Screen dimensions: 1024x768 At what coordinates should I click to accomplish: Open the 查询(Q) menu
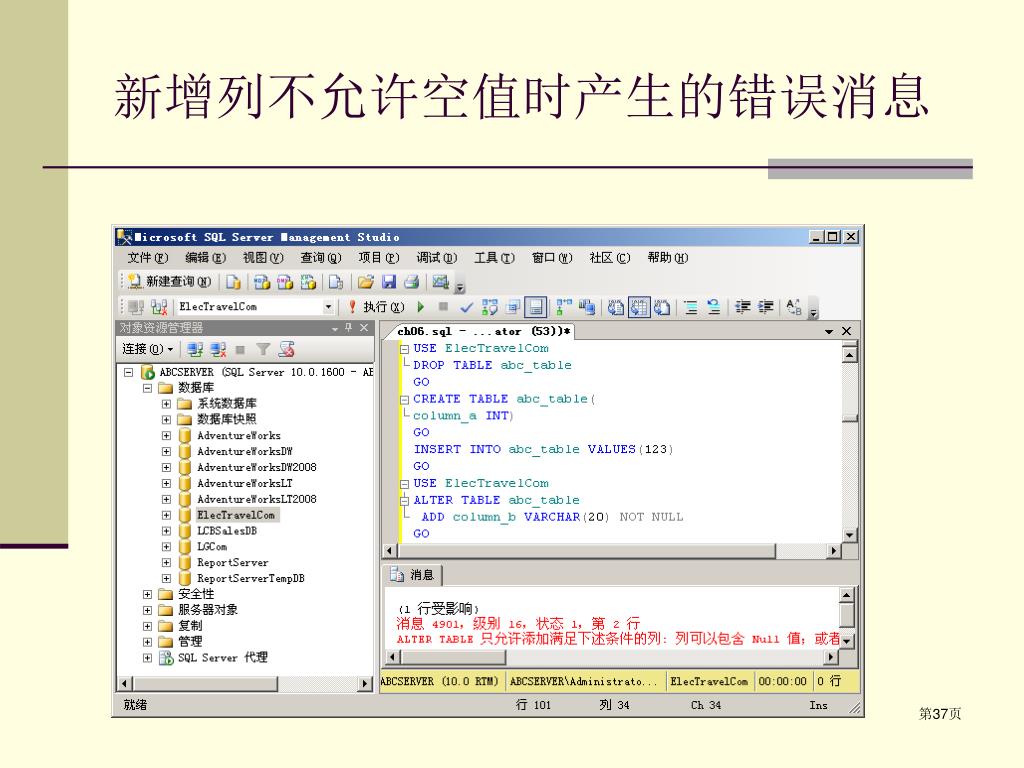click(321, 258)
